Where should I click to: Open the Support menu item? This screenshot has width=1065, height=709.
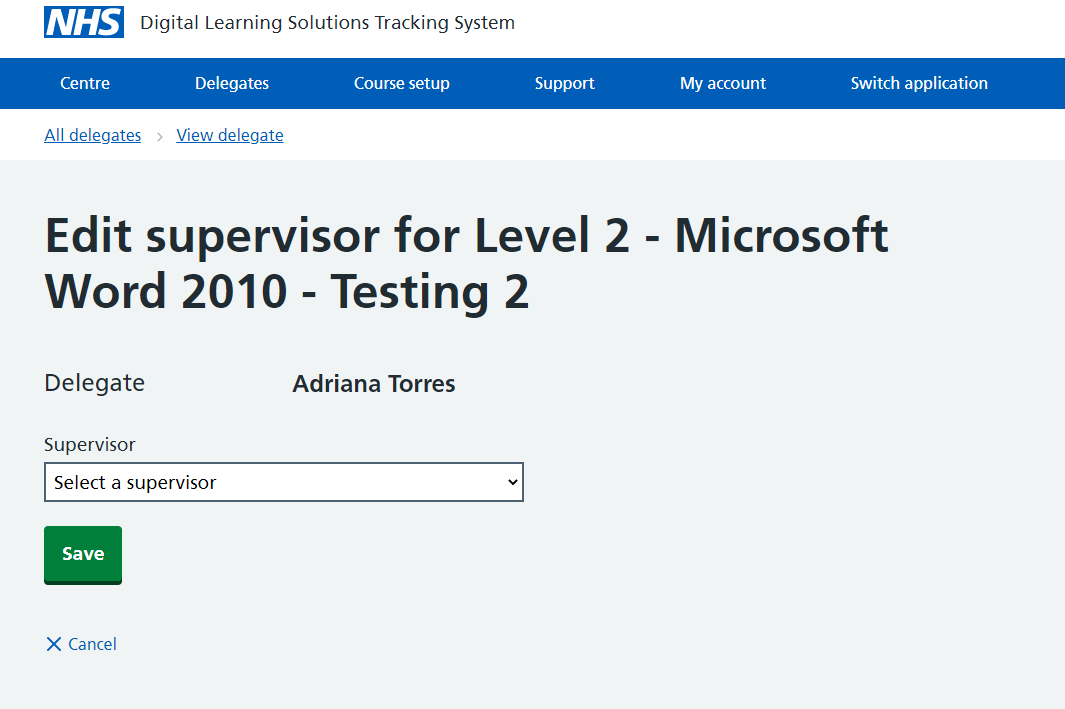point(564,83)
